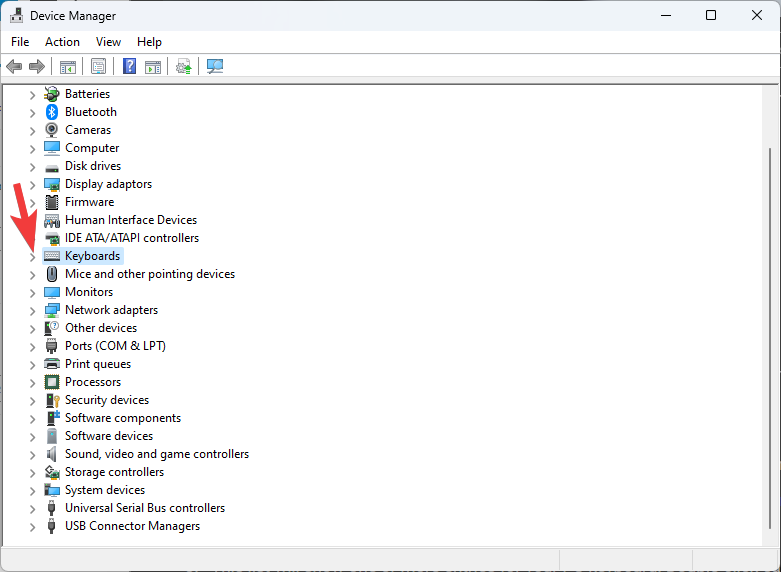
Task: Click the Software components icon
Action: pyautogui.click(x=52, y=418)
